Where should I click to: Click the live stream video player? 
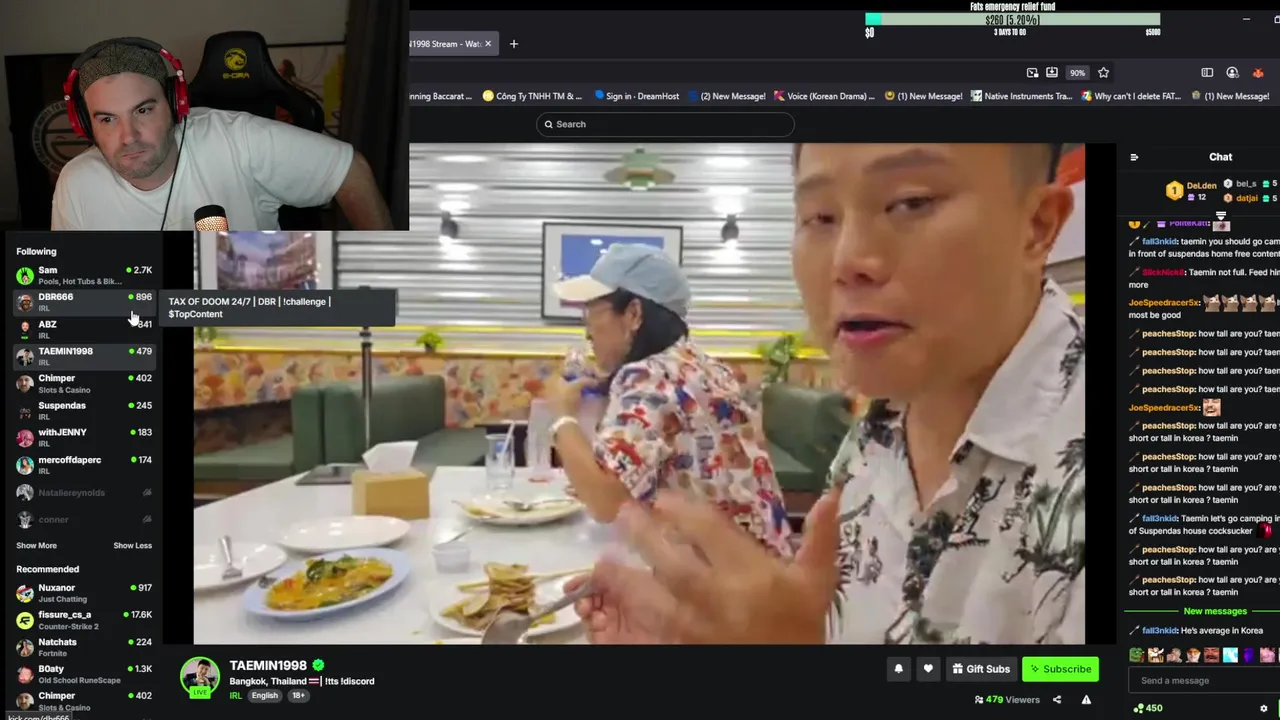(639, 394)
